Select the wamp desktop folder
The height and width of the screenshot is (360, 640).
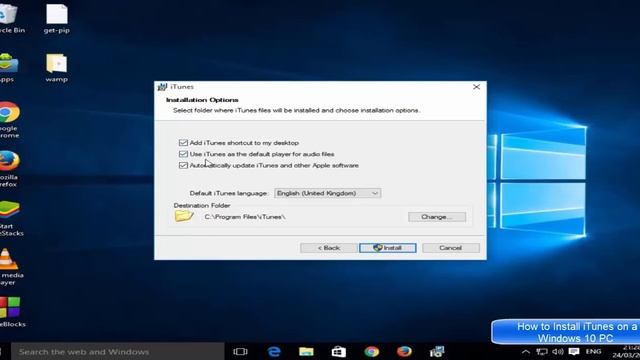(57, 68)
